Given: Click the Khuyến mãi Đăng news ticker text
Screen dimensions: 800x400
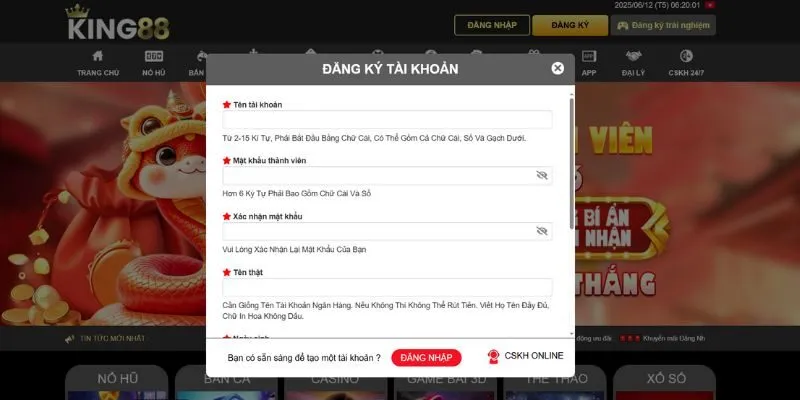Looking at the screenshot, I should click(674, 338).
